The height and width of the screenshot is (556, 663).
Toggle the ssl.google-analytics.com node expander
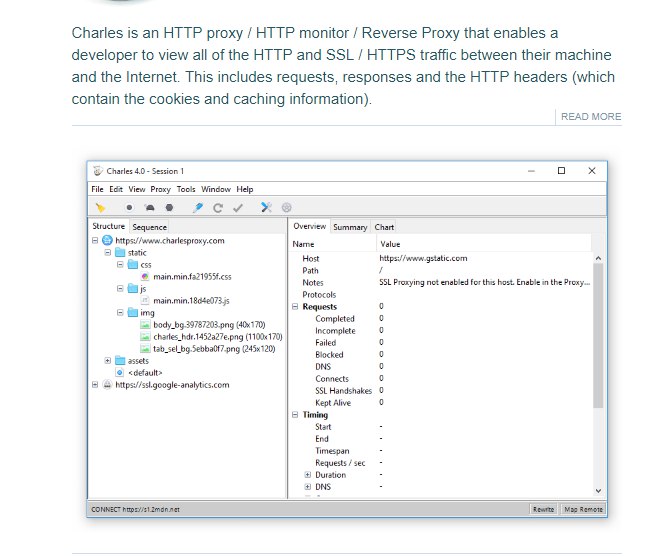(x=95, y=385)
